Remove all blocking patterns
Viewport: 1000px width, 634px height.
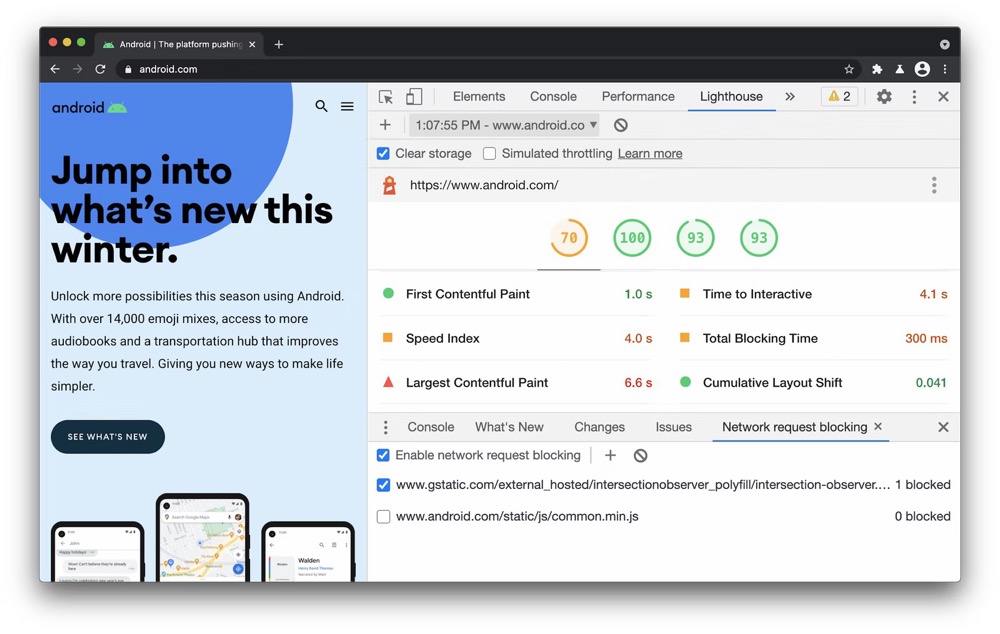click(x=640, y=455)
